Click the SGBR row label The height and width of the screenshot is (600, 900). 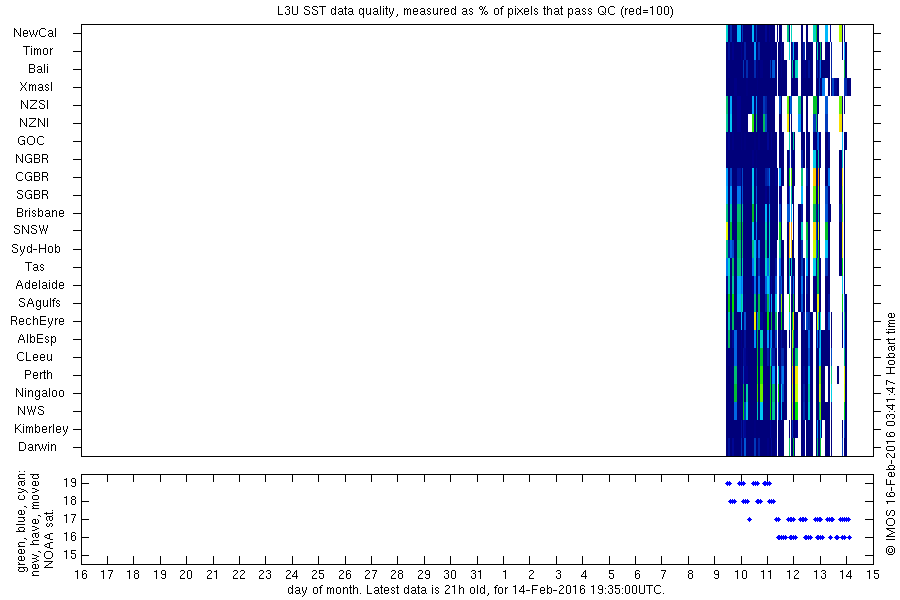pos(33,195)
